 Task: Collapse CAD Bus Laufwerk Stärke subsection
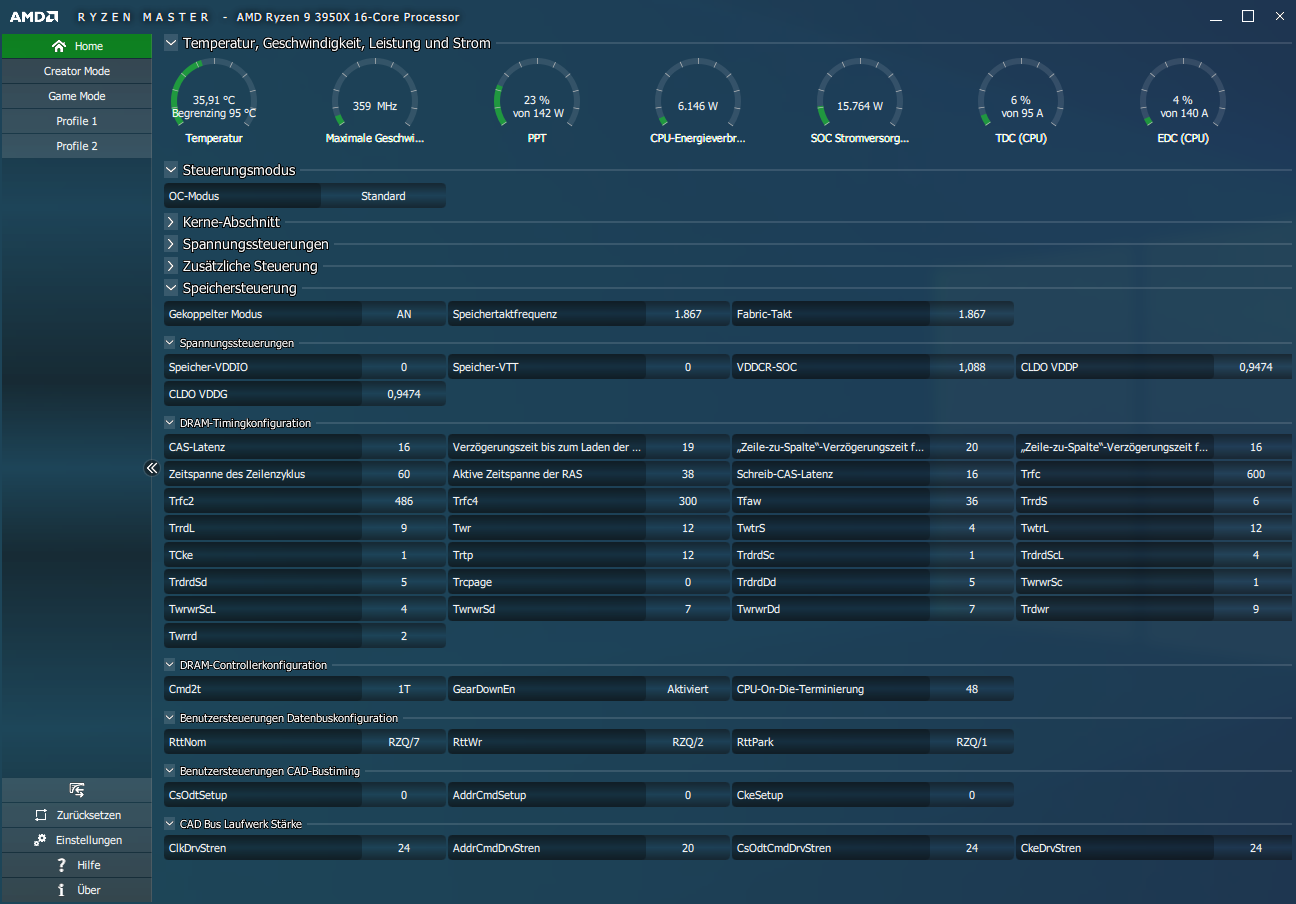170,824
